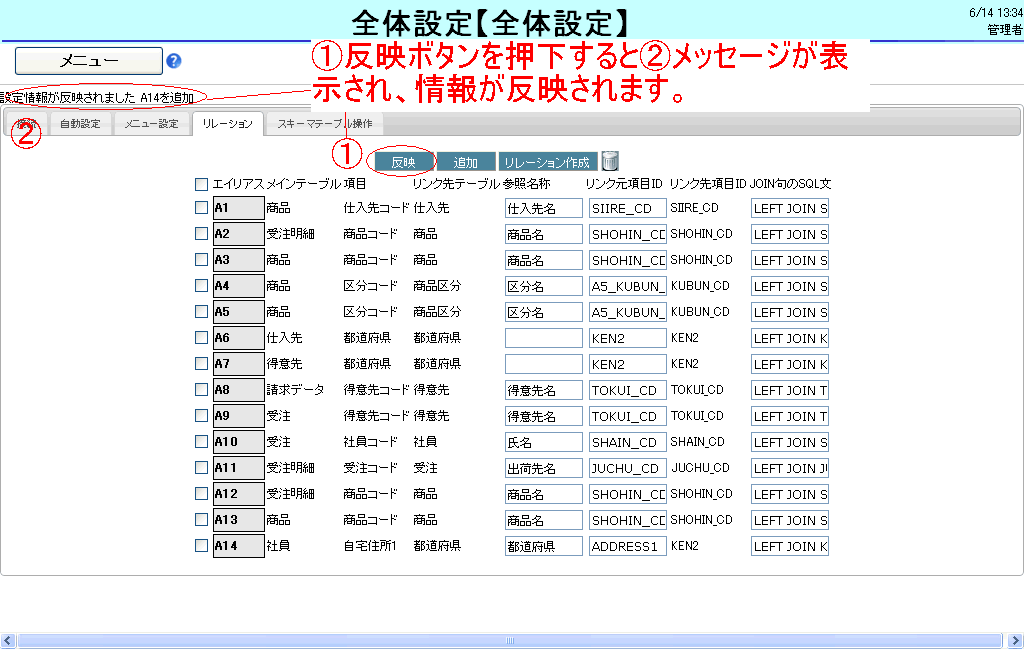This screenshot has height=649, width=1024.
Task: Toggle the select-all checkbox in table header
Action: click(202, 184)
